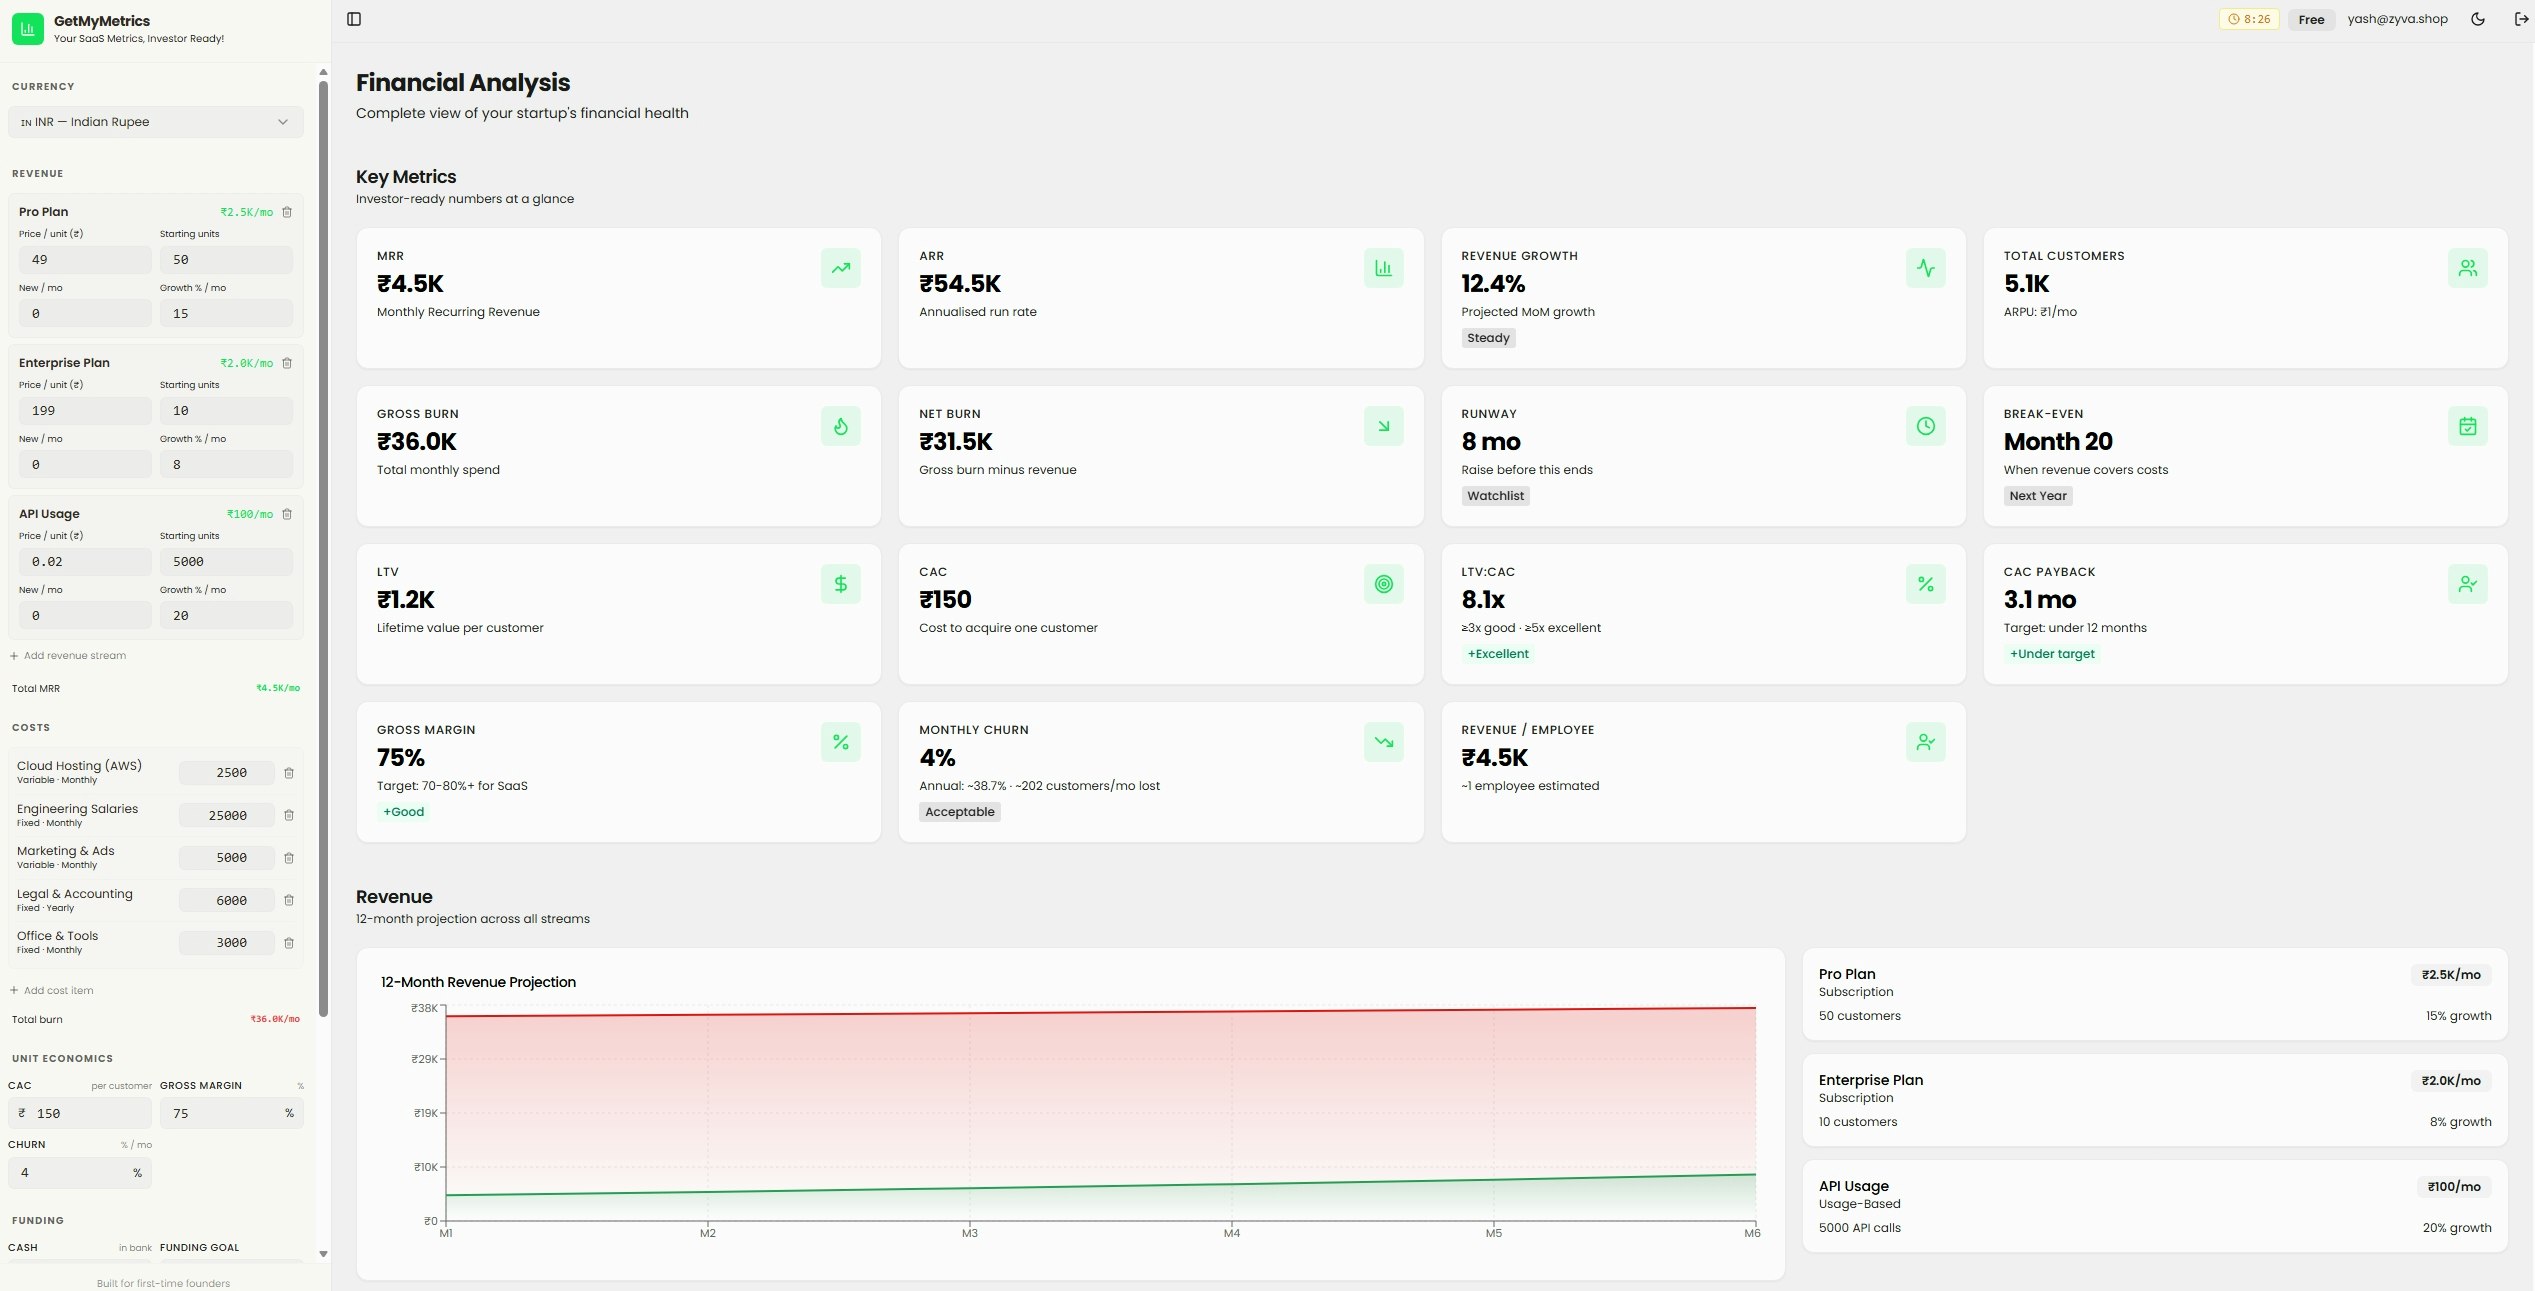Click the timer badge showing 8:26

coord(2249,18)
